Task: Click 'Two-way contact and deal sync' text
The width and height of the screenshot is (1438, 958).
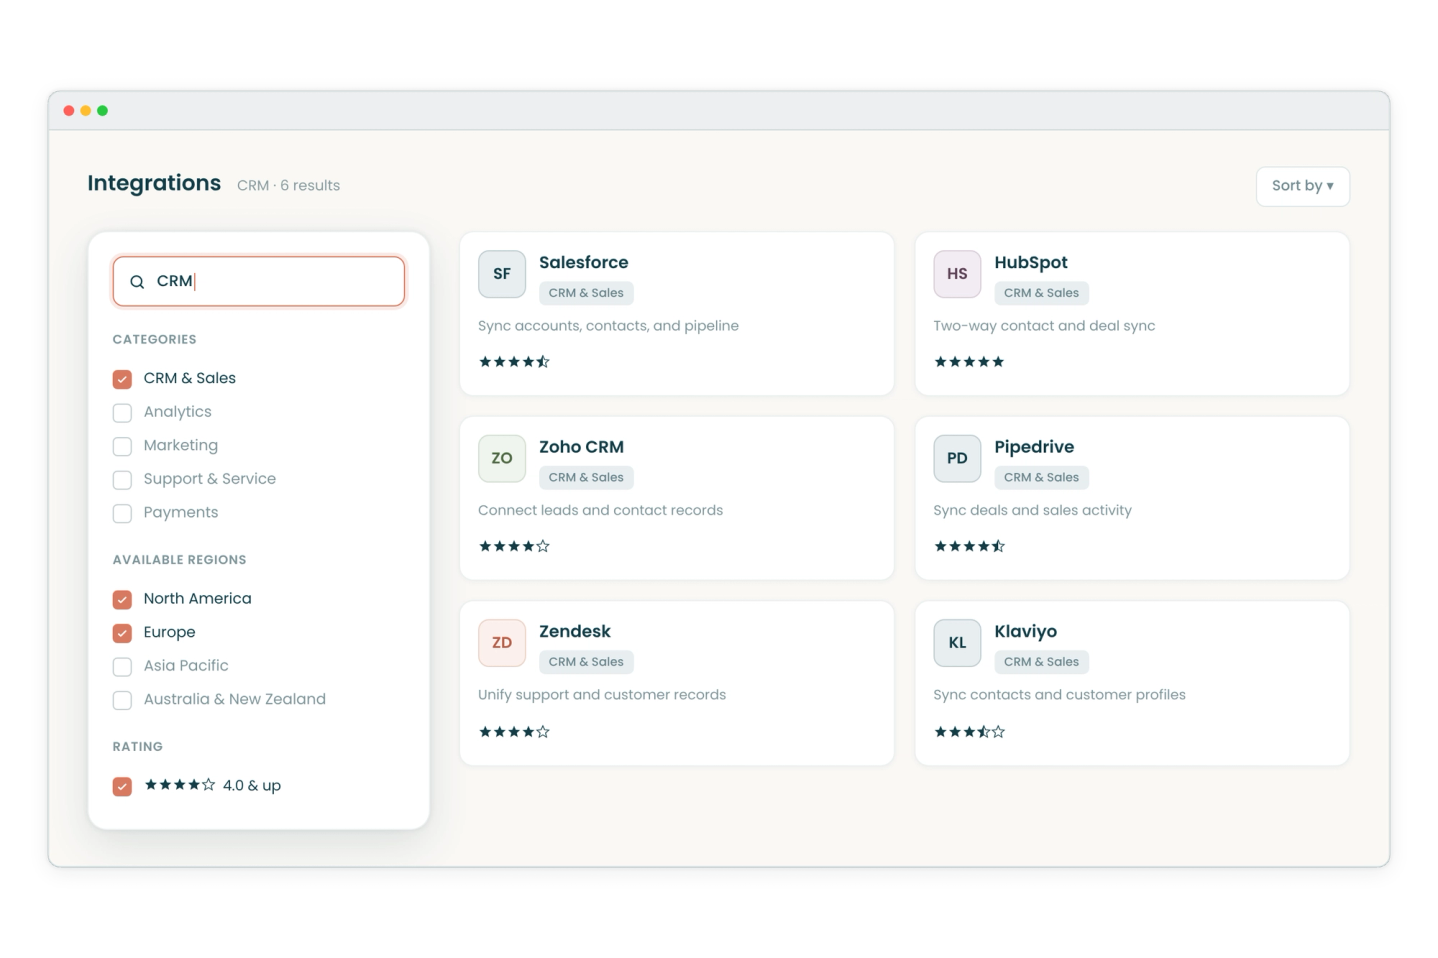Action: coord(1044,326)
